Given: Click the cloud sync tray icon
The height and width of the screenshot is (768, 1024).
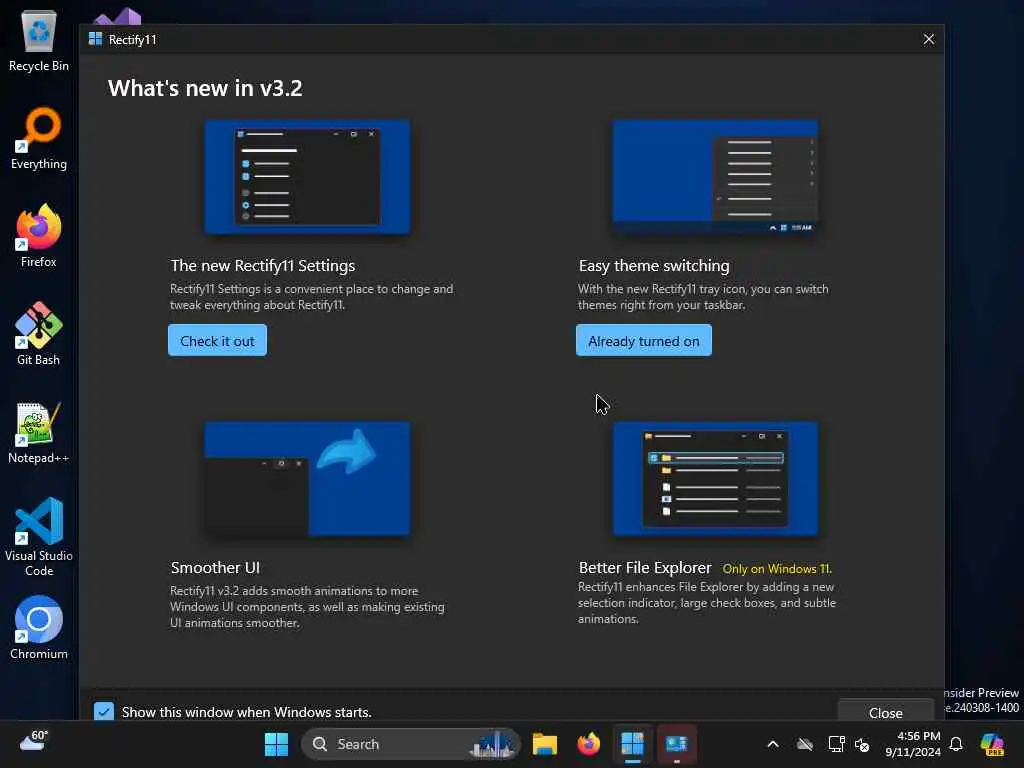Looking at the screenshot, I should tap(805, 744).
